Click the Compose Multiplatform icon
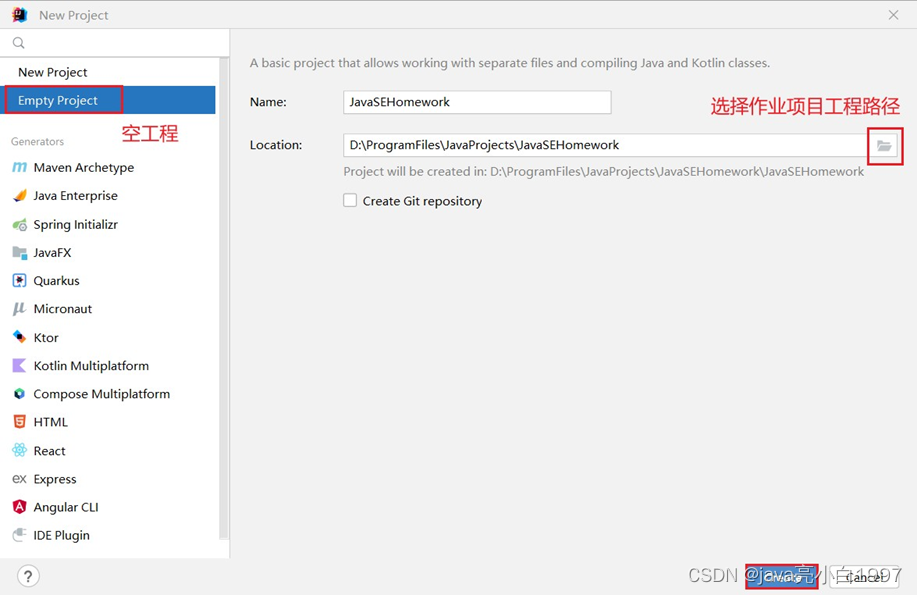Viewport: 917px width, 595px height. 19,394
